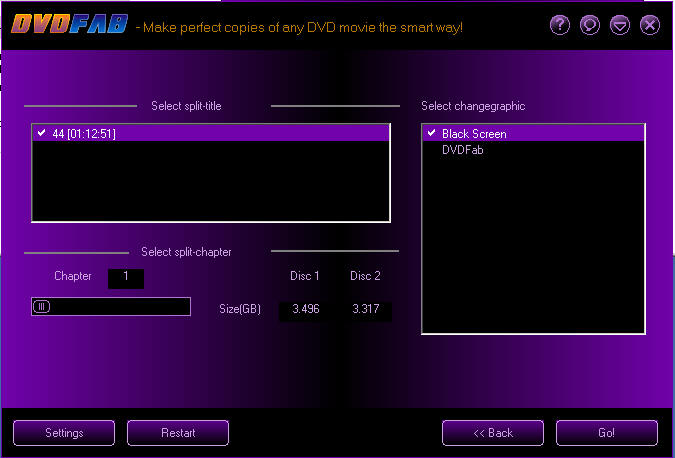
Task: Open Settings
Action: 64,433
